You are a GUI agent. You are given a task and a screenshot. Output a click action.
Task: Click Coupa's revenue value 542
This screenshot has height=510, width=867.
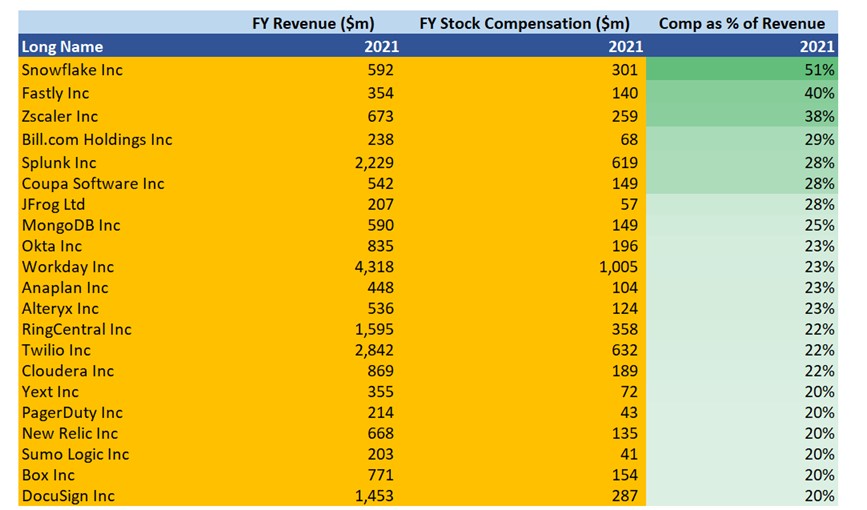click(380, 184)
